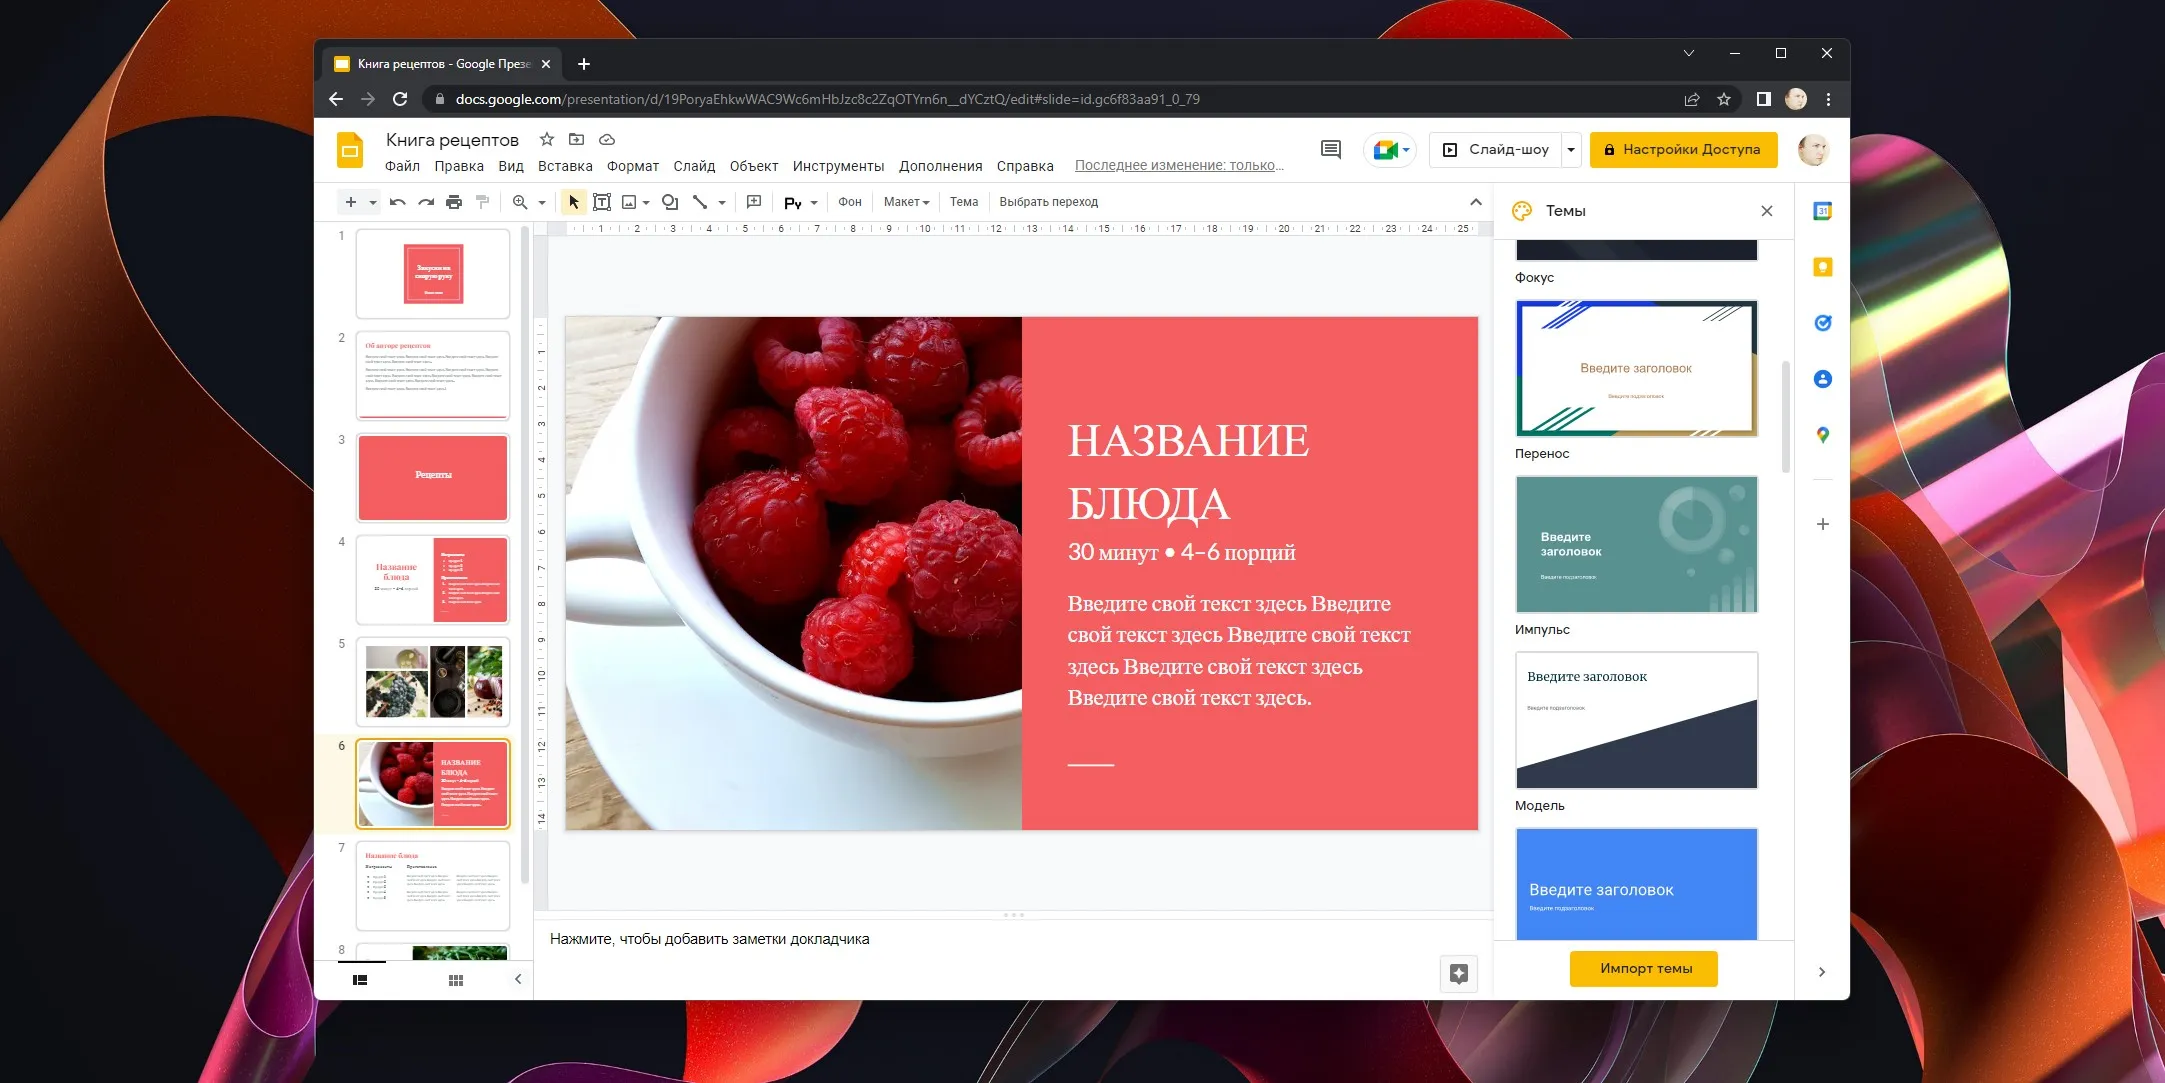Open the Вид menu
Viewport: 2165px width, 1083px height.
(511, 166)
